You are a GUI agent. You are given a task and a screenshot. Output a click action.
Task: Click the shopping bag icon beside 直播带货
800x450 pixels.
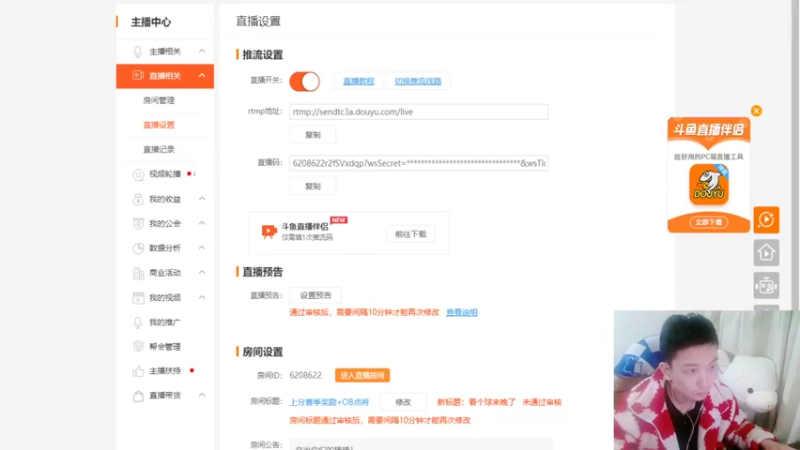tap(138, 395)
